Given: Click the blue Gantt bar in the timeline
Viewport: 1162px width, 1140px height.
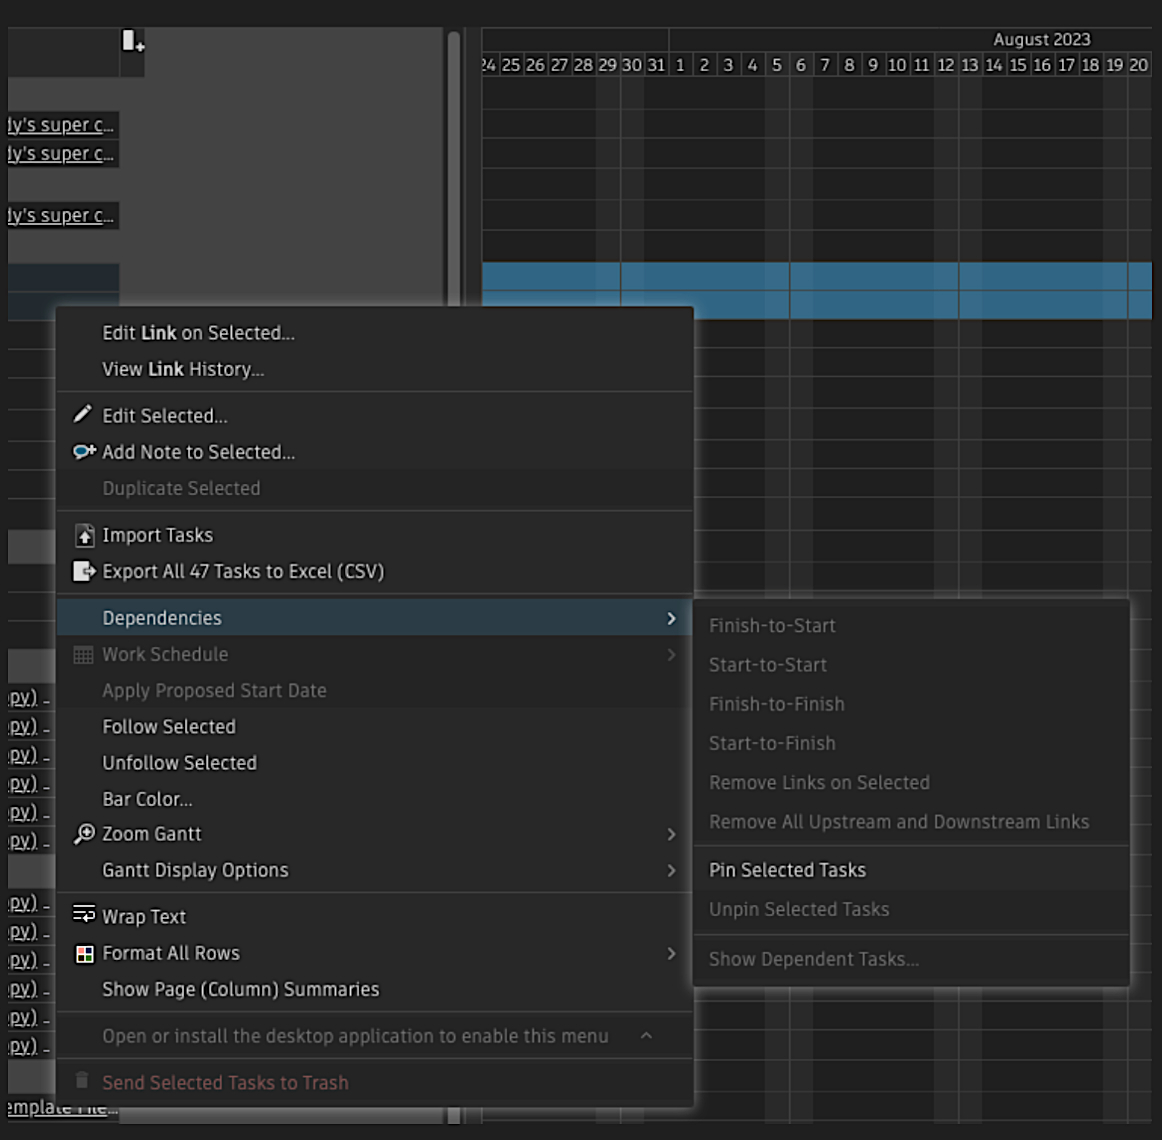Looking at the screenshot, I should tap(800, 290).
